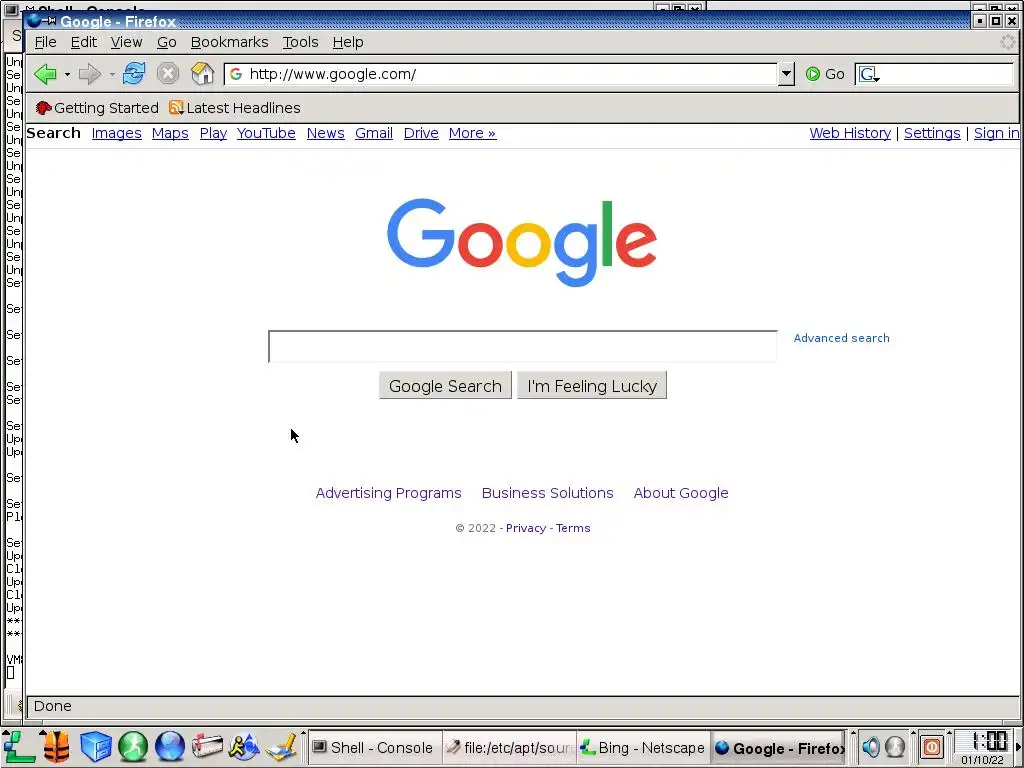
Task: Open the Latest Headlines feed bookmark
Action: coord(234,108)
